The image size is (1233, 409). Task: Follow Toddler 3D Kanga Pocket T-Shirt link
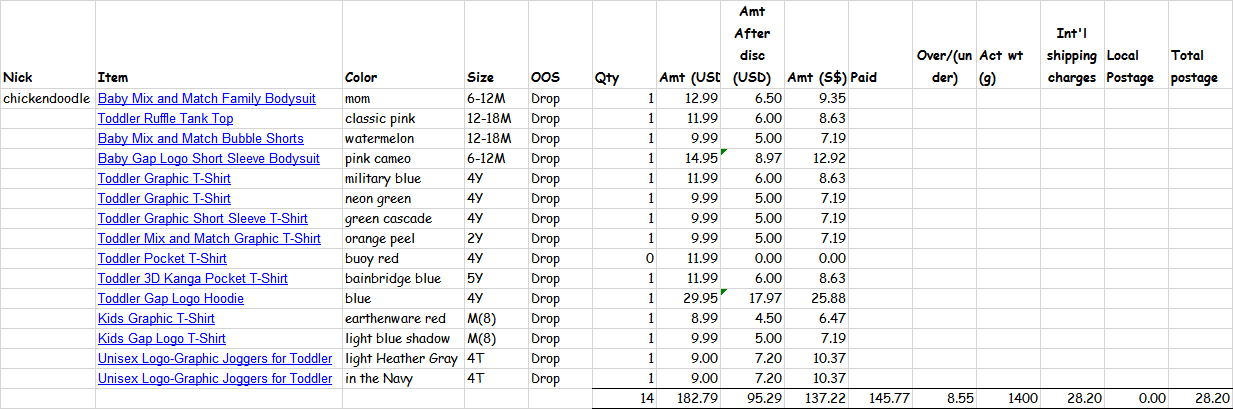coord(192,279)
